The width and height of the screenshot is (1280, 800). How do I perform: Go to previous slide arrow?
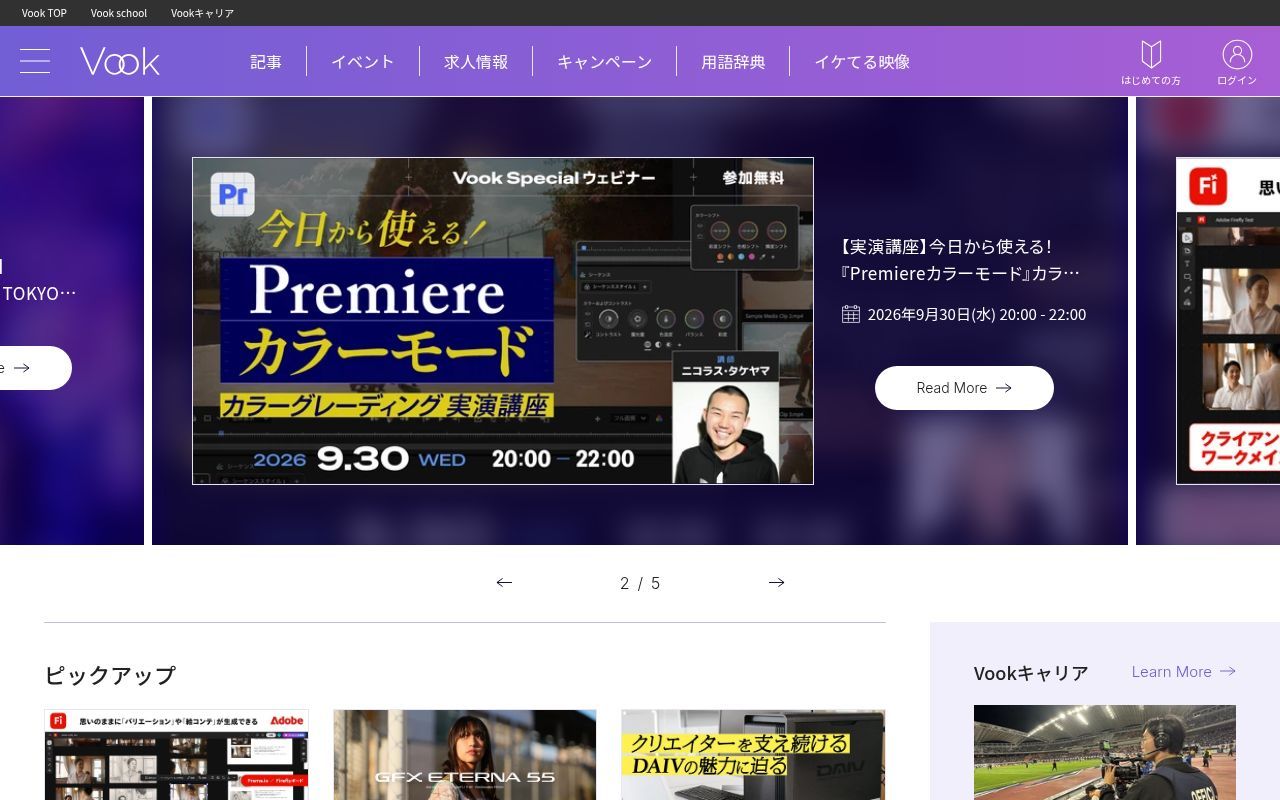pyautogui.click(x=504, y=582)
